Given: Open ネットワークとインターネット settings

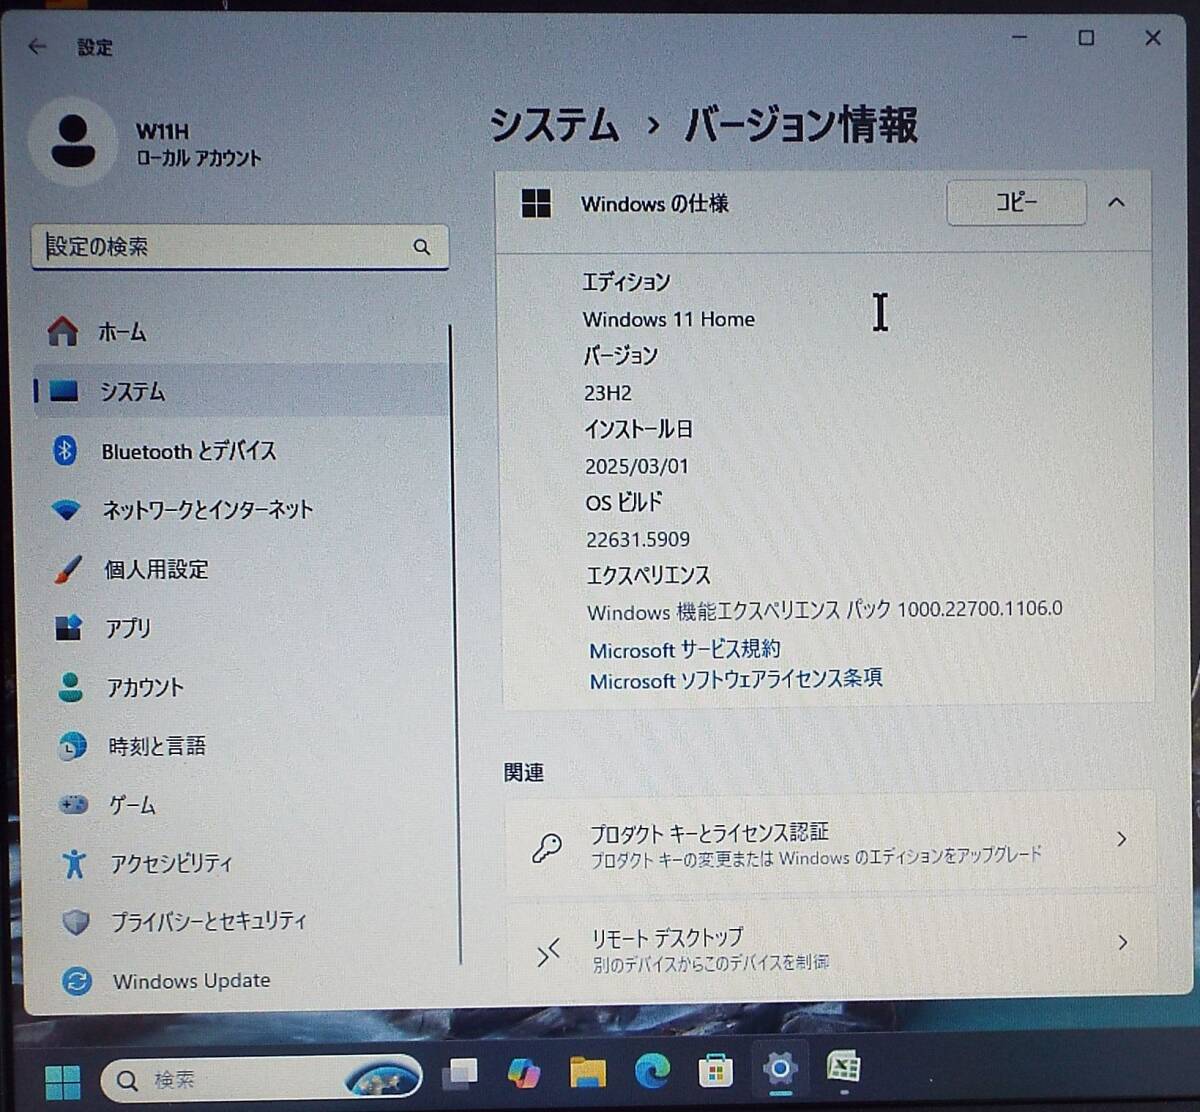Looking at the screenshot, I should tap(242, 510).
